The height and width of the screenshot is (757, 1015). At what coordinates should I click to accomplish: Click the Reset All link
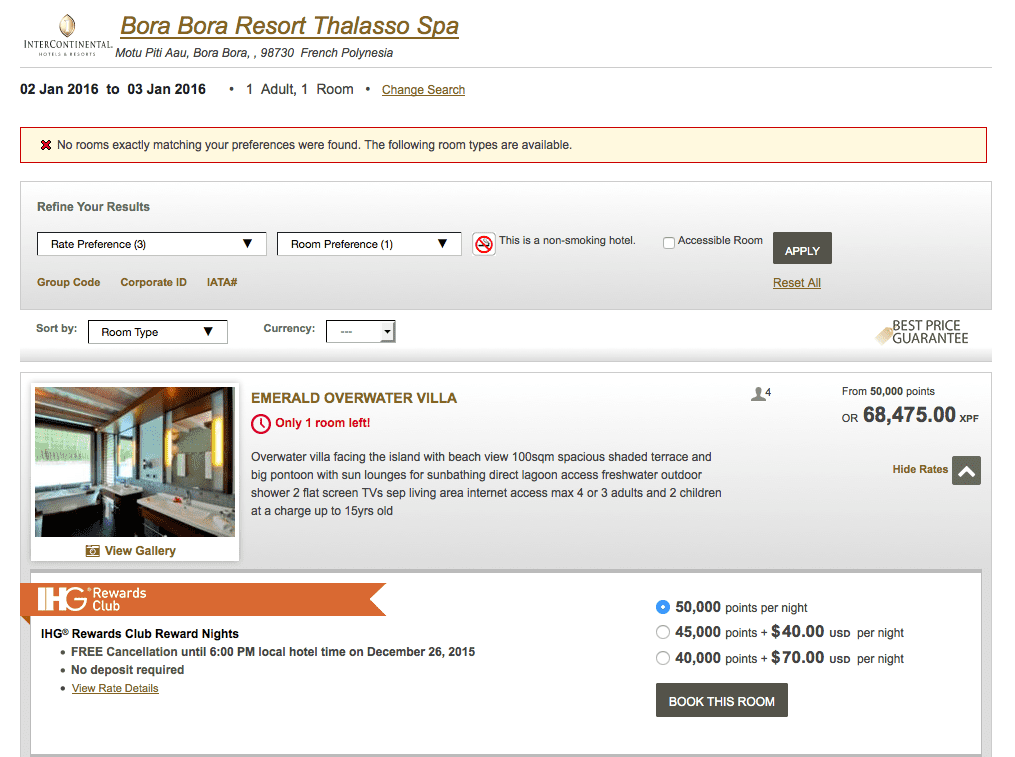797,283
